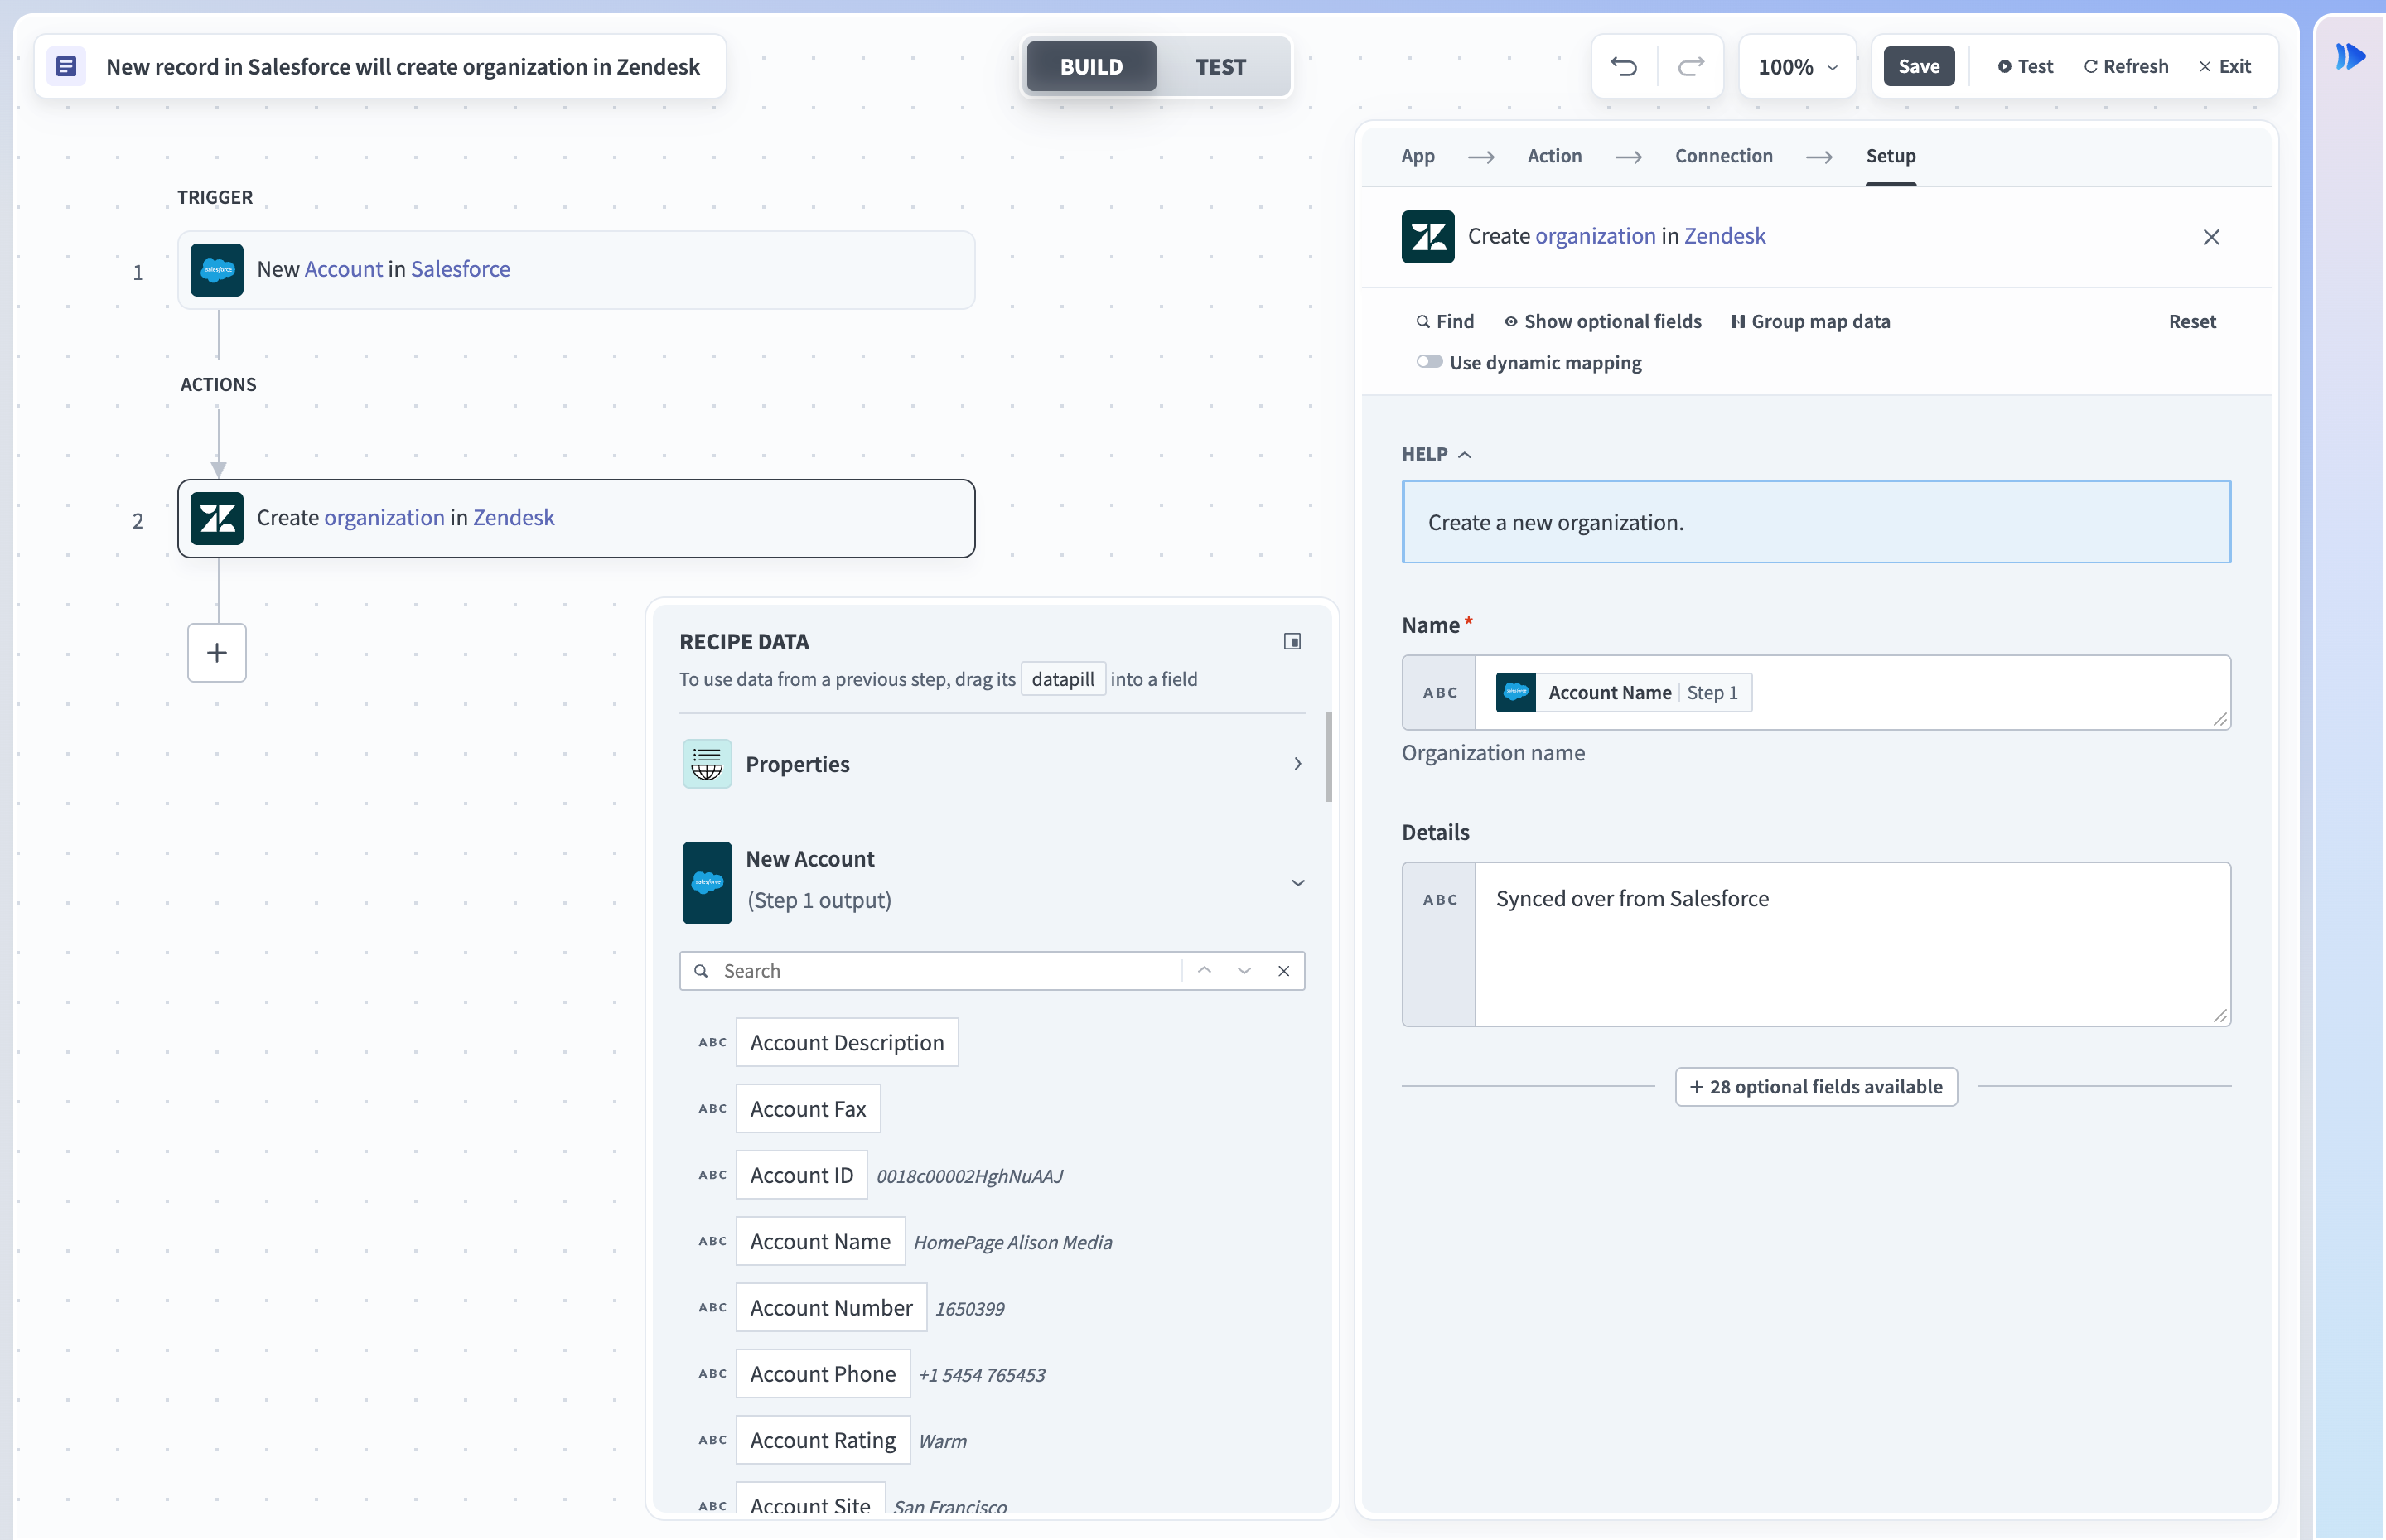Click the recipe document icon beside title
Image resolution: width=2386 pixels, height=1540 pixels.
coord(66,66)
